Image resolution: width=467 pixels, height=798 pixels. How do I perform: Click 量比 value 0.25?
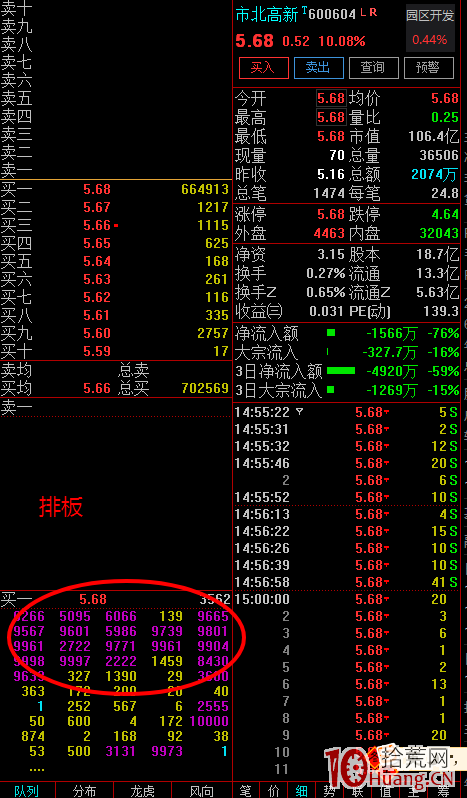point(445,118)
